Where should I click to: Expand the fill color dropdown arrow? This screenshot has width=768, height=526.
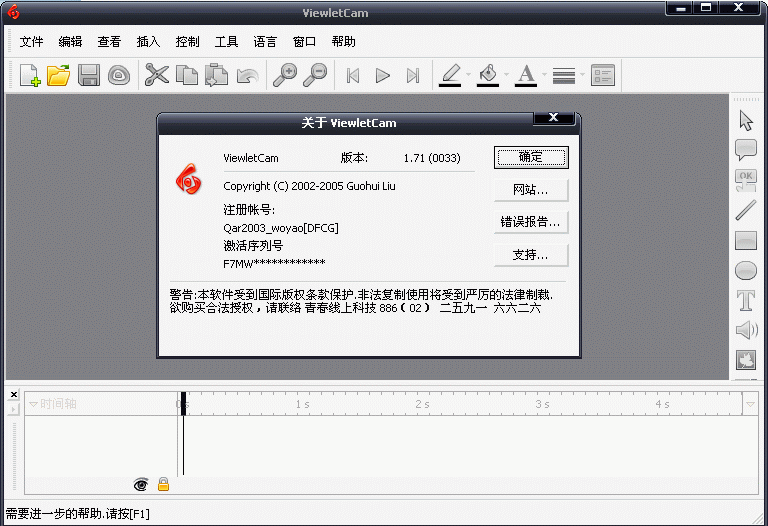[506, 74]
